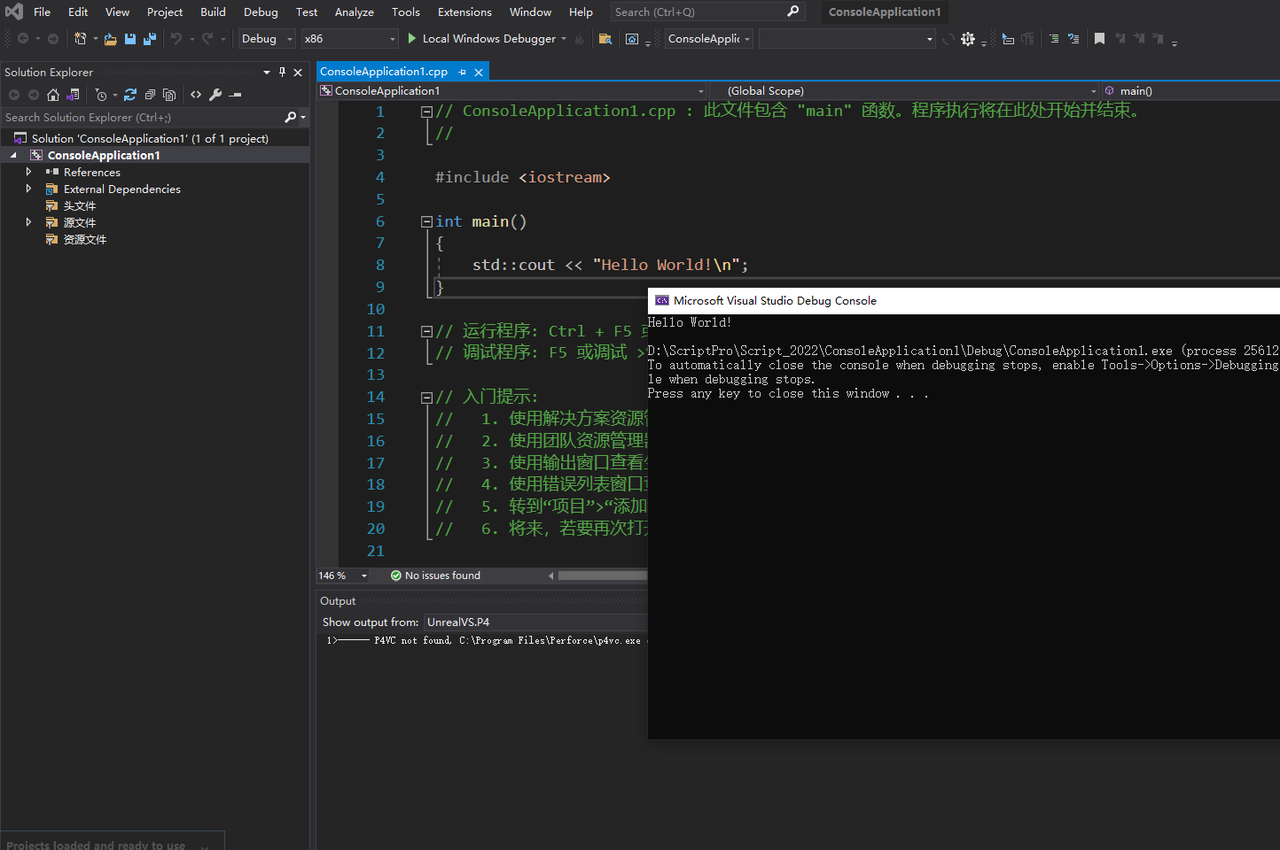Open the ConsoleApplication1 project scope dropdown
Screen dimensions: 1280x850
pyautogui.click(x=513, y=91)
